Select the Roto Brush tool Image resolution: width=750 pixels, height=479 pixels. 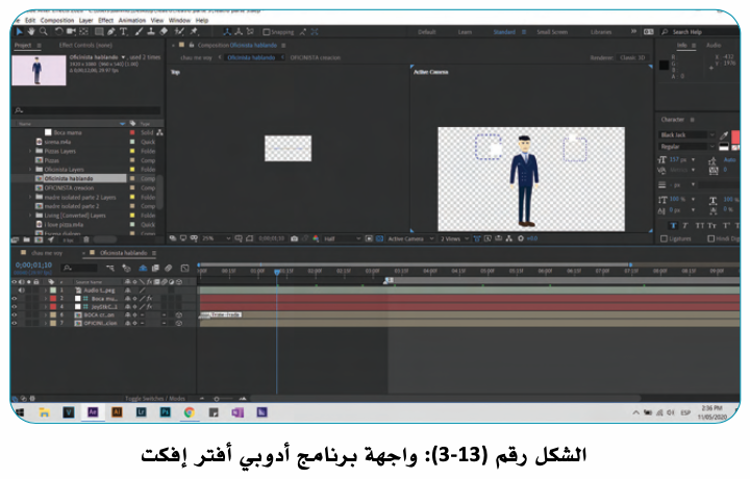tap(179, 32)
